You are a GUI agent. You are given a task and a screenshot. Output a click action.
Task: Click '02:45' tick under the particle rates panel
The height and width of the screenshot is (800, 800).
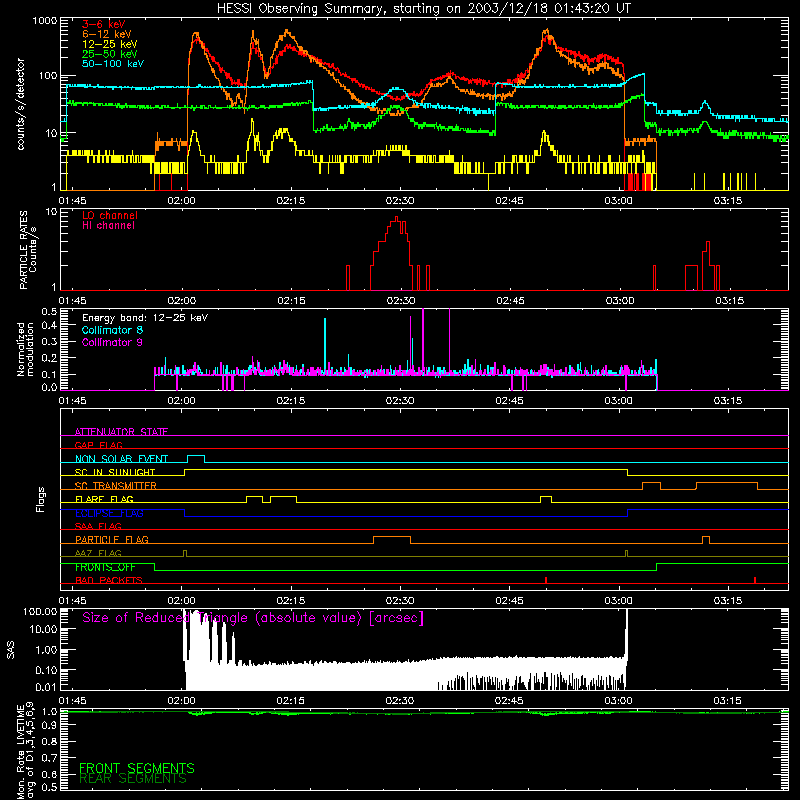[510, 301]
